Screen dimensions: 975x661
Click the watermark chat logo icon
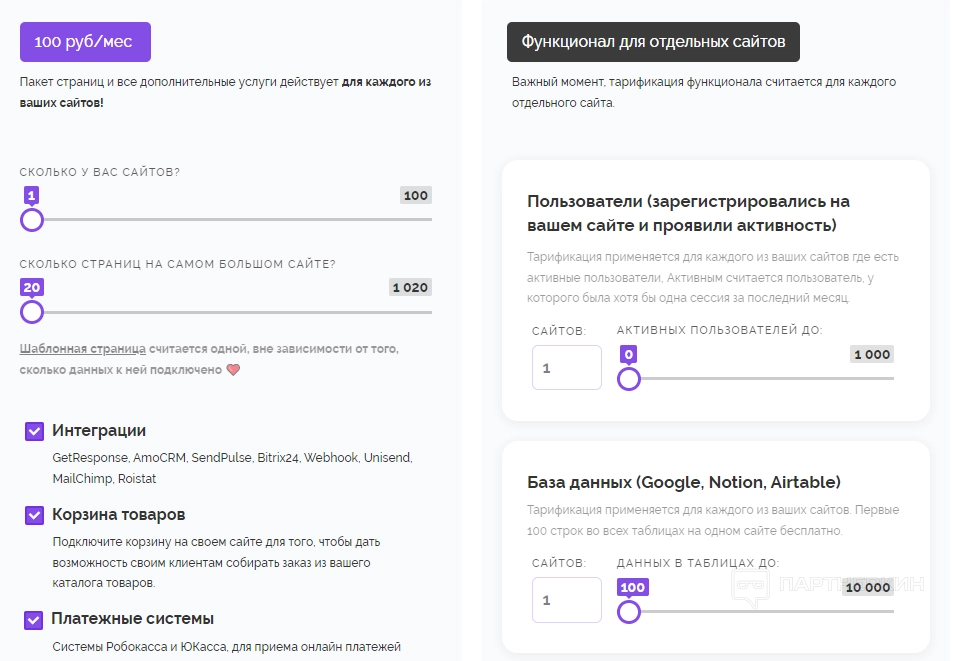click(750, 588)
